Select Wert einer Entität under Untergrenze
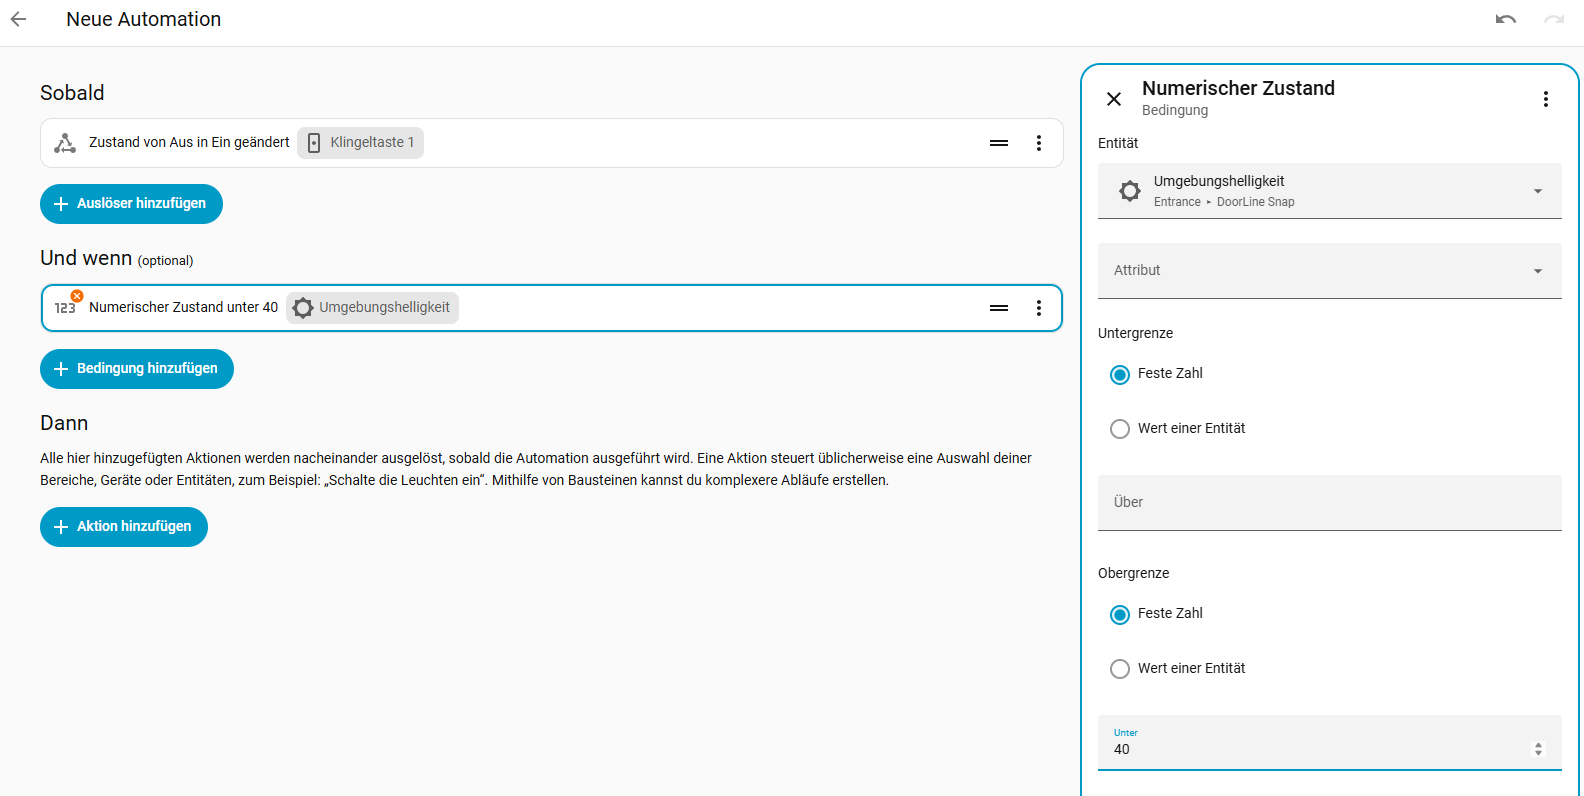Image resolution: width=1584 pixels, height=796 pixels. 1120,429
